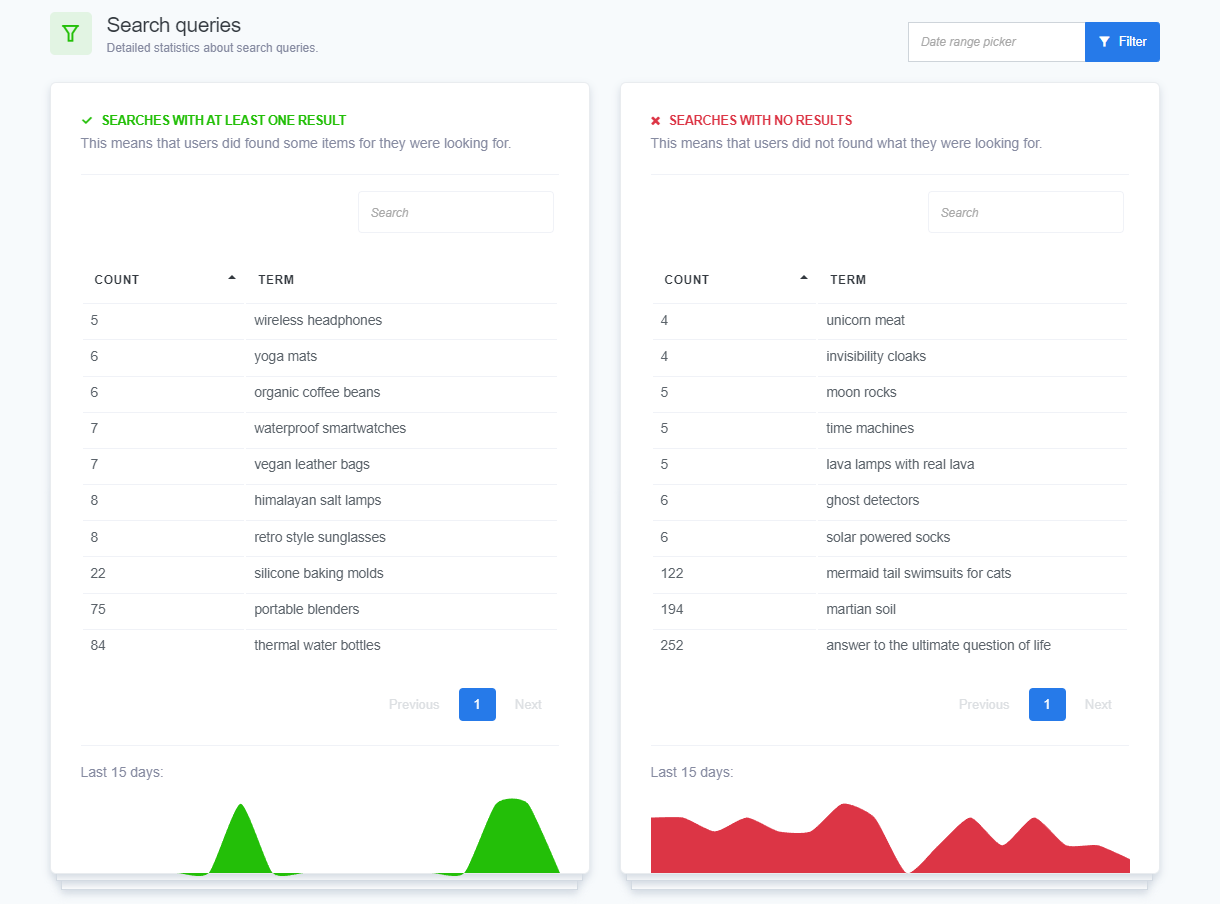Screen dimensions: 1220x904
Task: Select the 'wireless headphones' term
Action: 318,320
